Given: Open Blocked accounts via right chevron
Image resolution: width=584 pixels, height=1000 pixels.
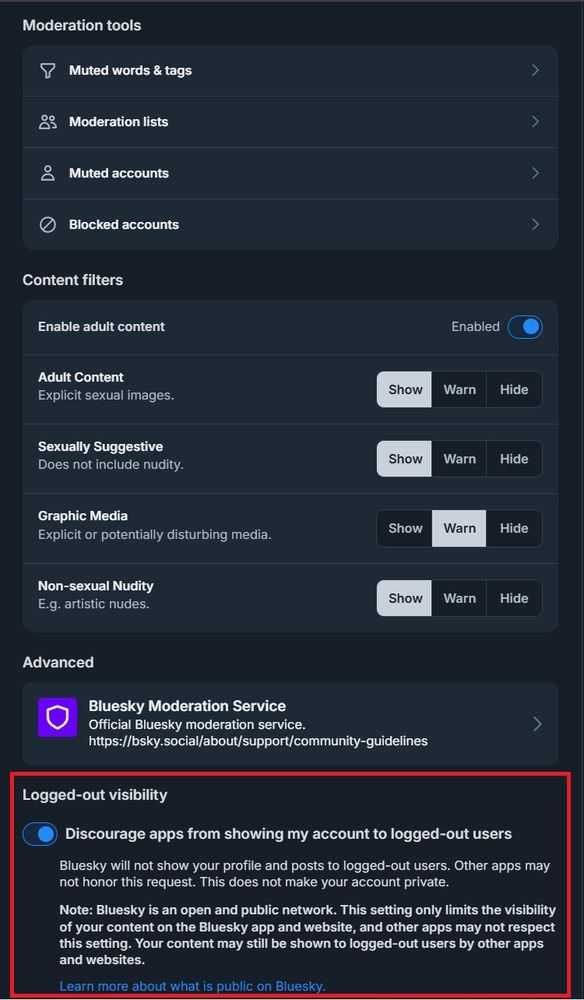Looking at the screenshot, I should [x=536, y=224].
